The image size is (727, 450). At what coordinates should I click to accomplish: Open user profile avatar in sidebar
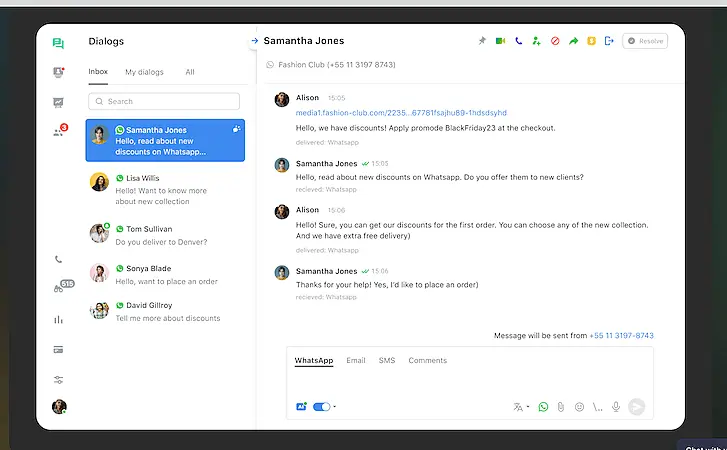click(x=59, y=406)
